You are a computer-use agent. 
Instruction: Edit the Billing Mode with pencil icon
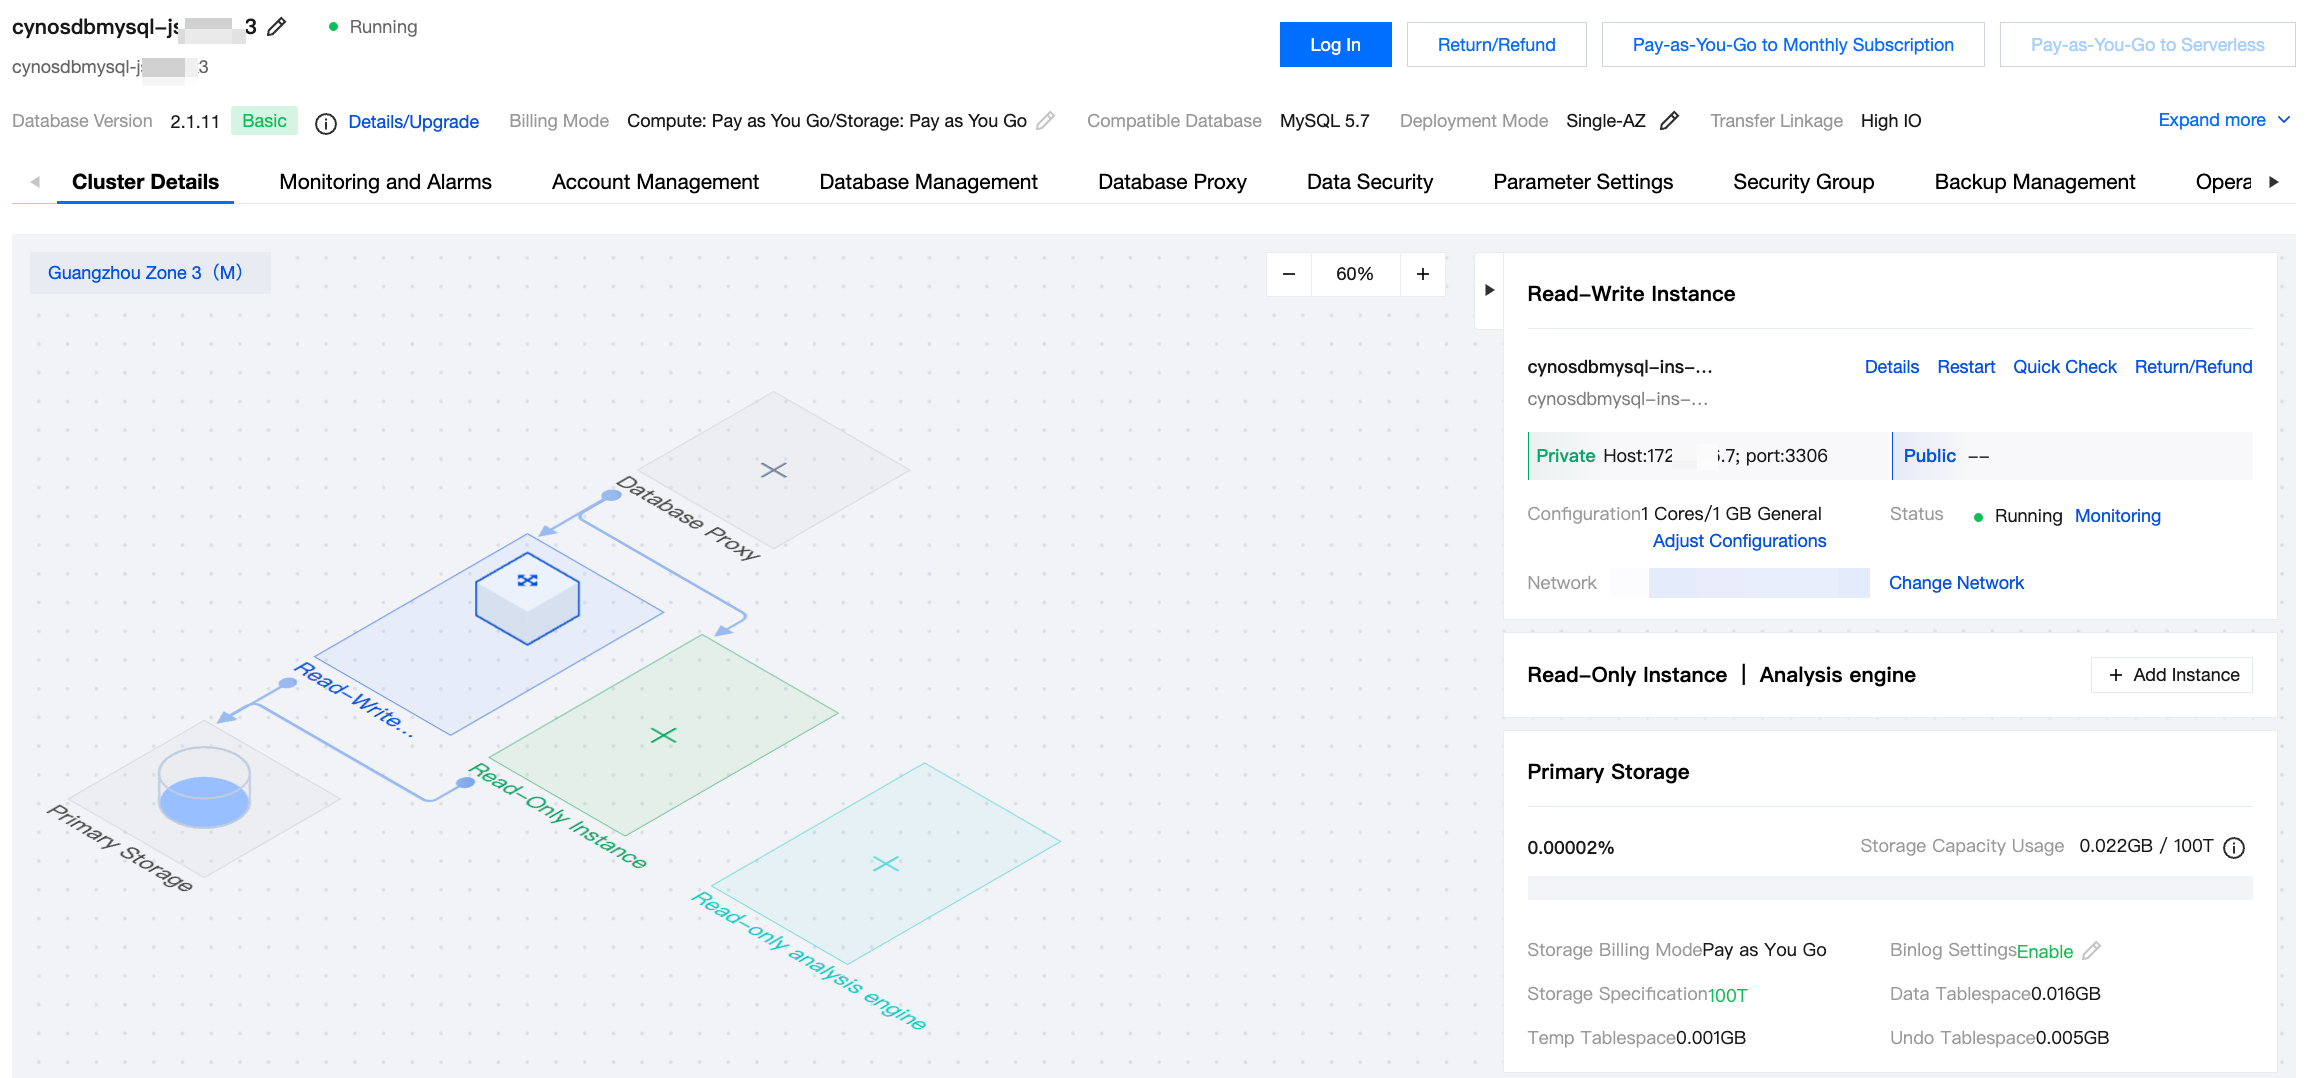pos(1046,121)
